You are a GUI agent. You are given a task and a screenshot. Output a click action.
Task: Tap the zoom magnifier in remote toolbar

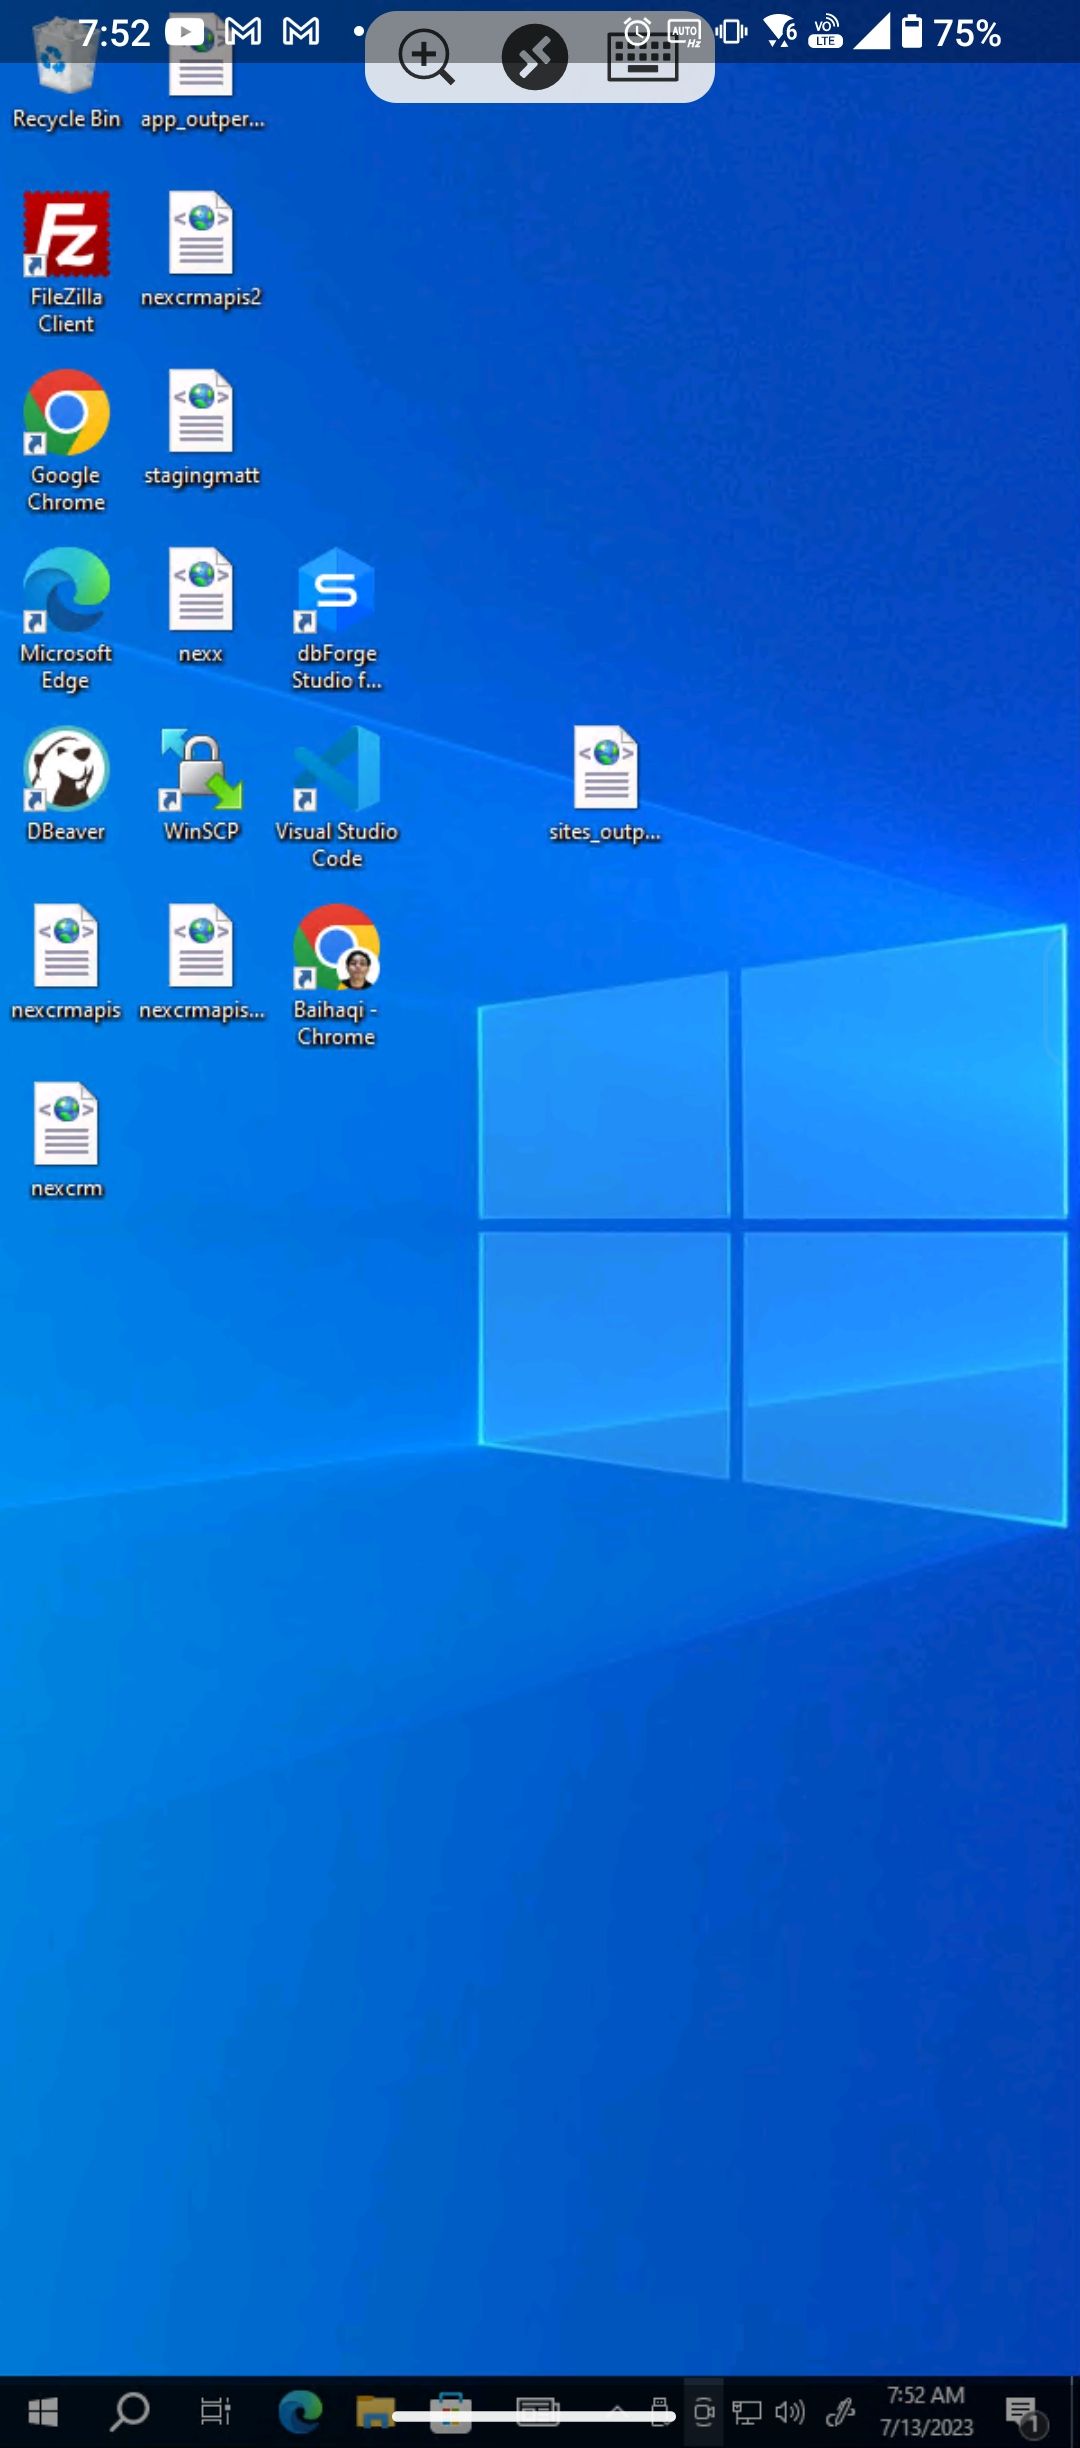click(426, 57)
